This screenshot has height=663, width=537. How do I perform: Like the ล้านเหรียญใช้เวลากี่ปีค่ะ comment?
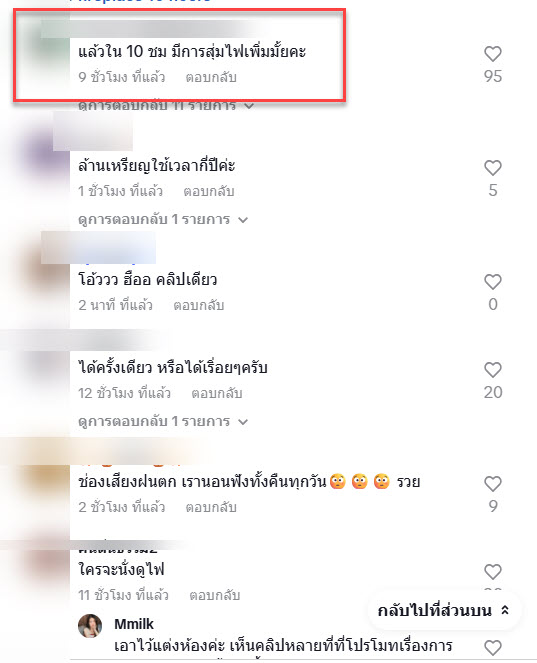493,167
